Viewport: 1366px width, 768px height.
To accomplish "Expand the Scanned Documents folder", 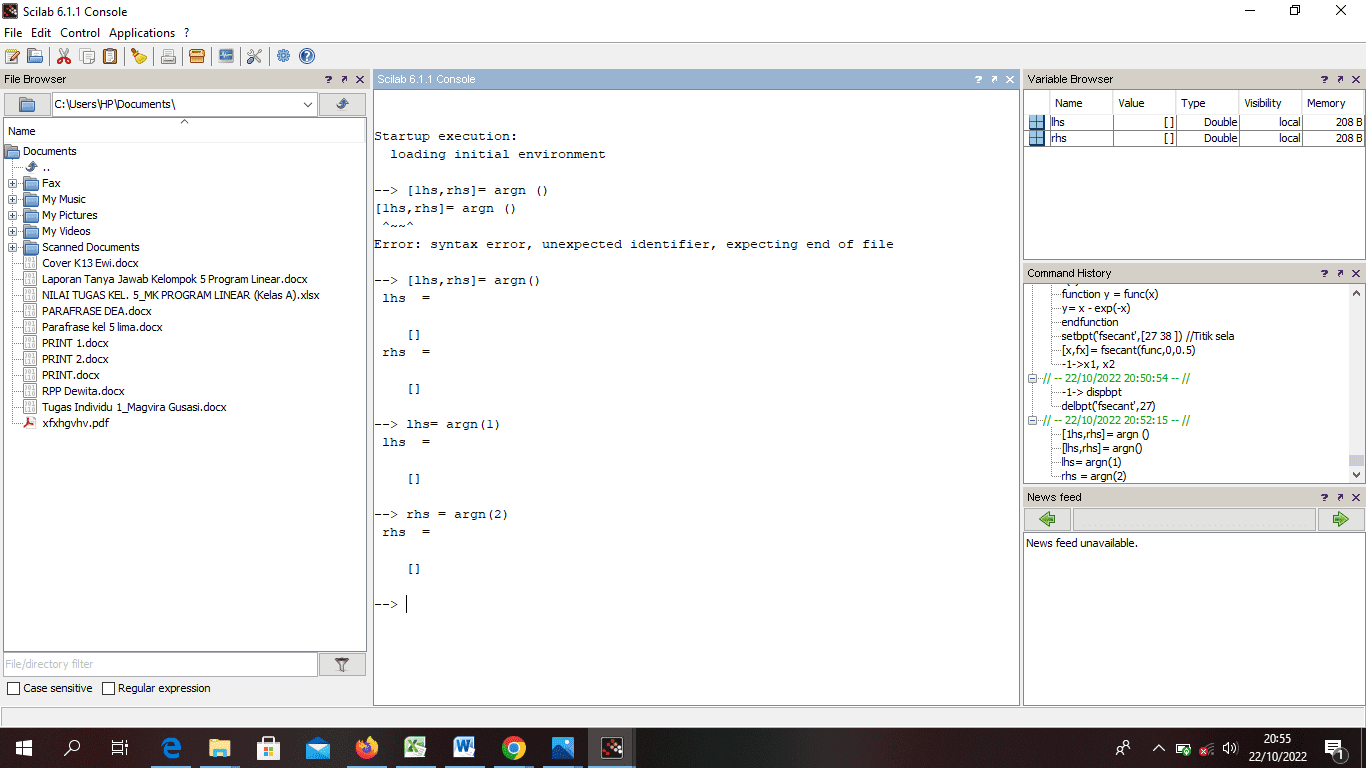I will (x=12, y=248).
